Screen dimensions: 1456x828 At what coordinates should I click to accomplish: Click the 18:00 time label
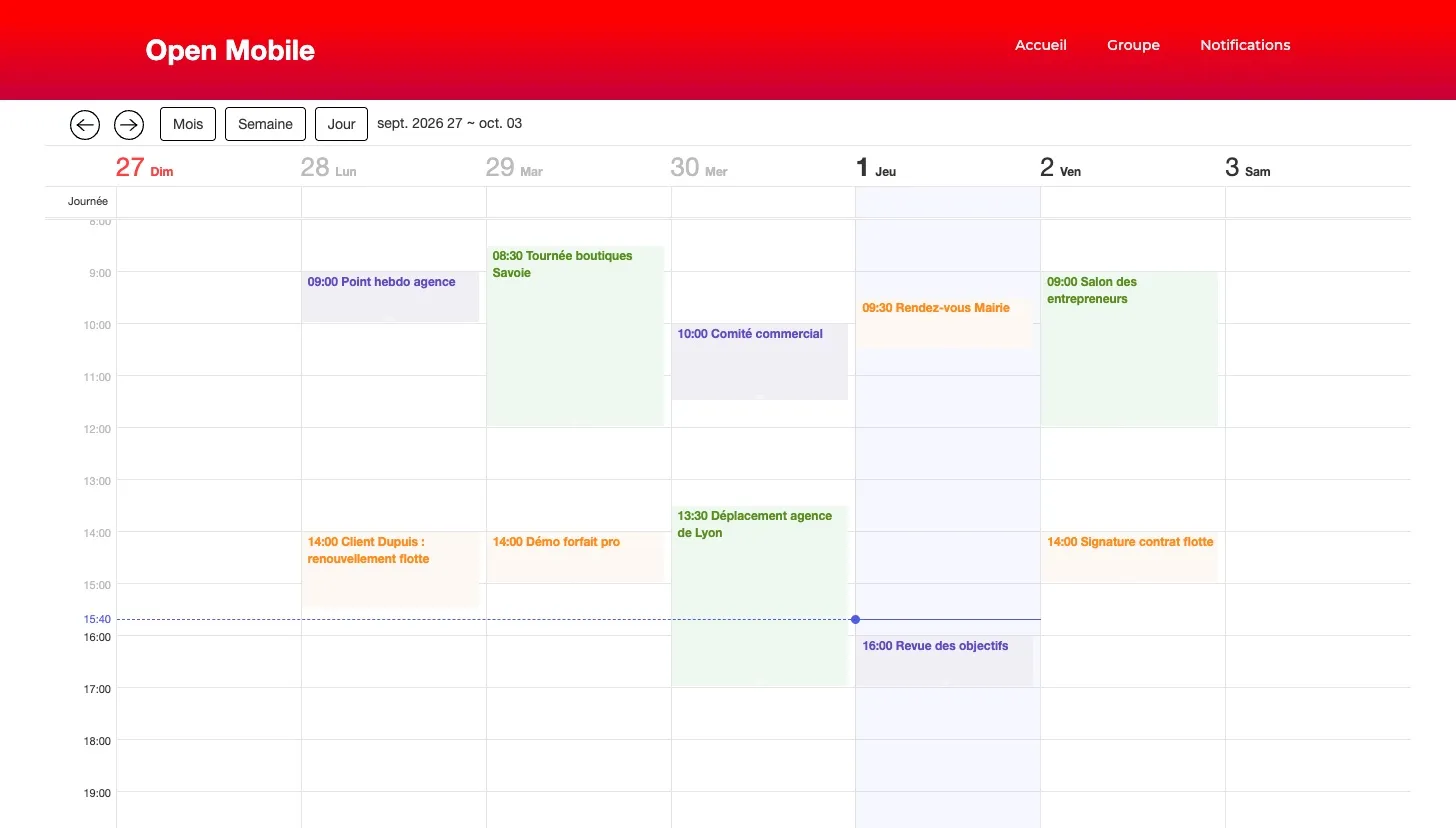click(x=98, y=741)
